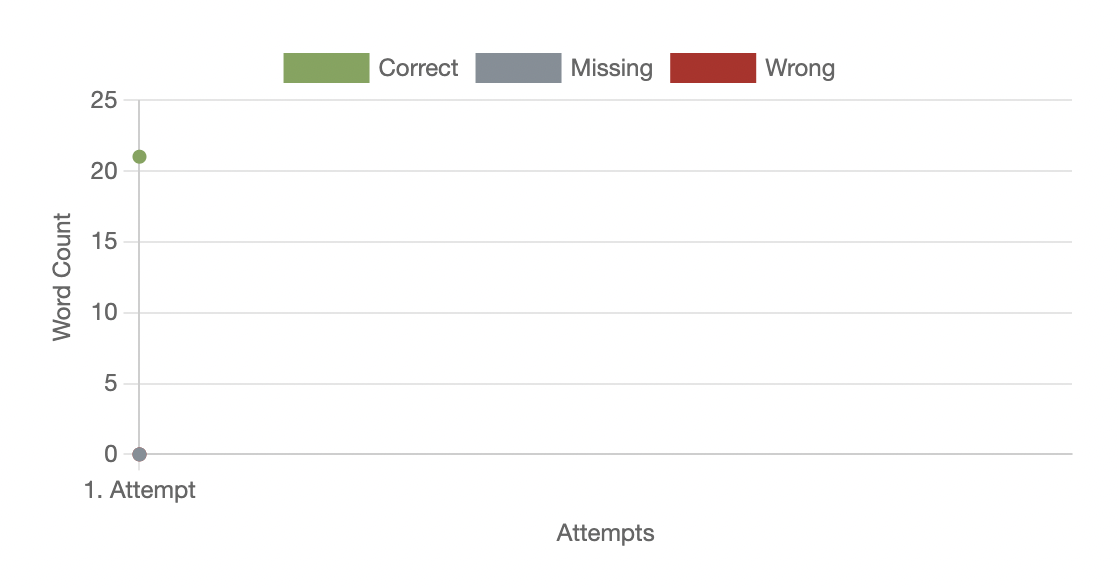
Task: Toggle the Correct series via its legend label
Action: (x=418, y=68)
